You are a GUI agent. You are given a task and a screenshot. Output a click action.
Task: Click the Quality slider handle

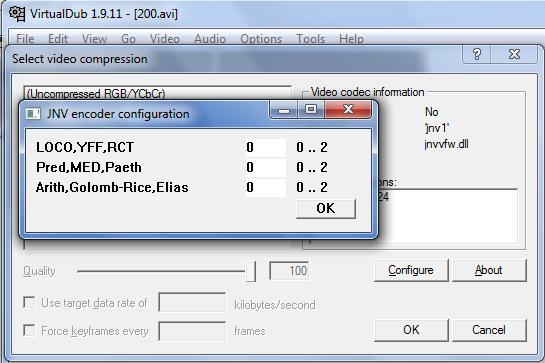pos(251,272)
